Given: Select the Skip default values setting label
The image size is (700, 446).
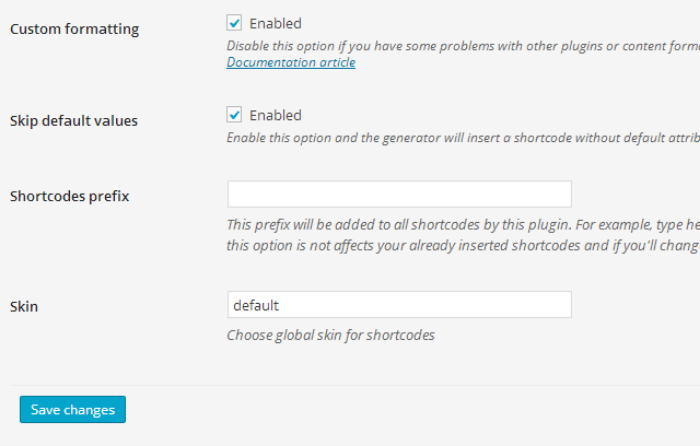Looking at the screenshot, I should click(x=74, y=121).
